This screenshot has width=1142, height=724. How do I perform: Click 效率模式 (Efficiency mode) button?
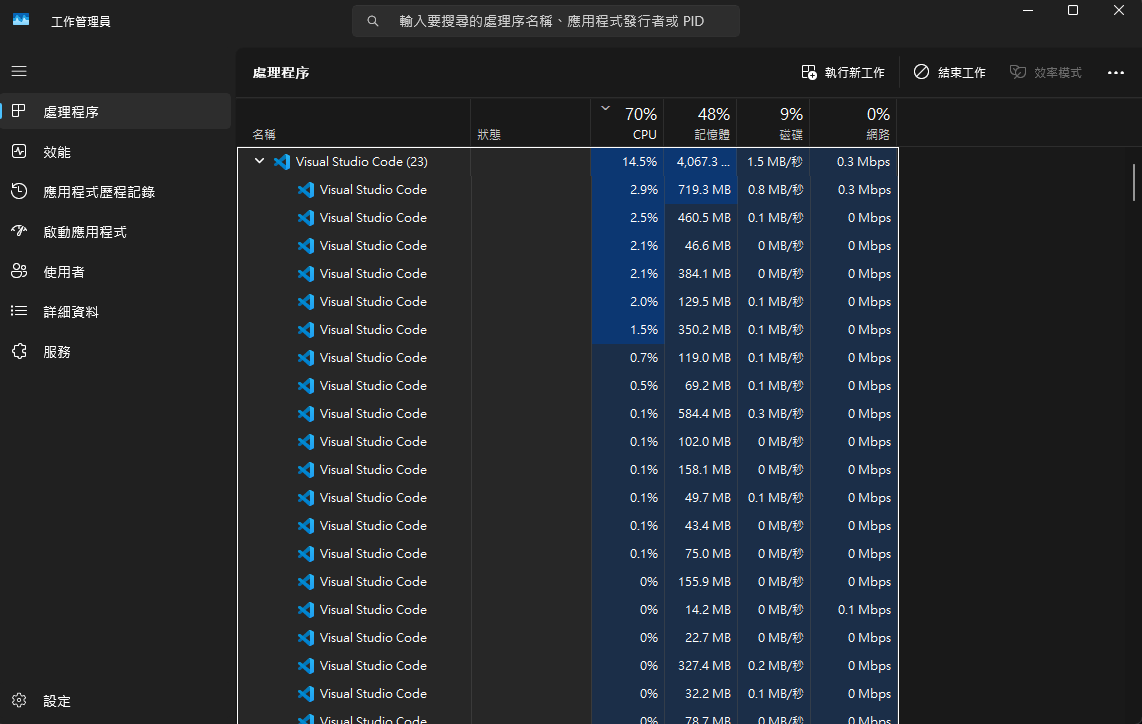(x=1045, y=72)
